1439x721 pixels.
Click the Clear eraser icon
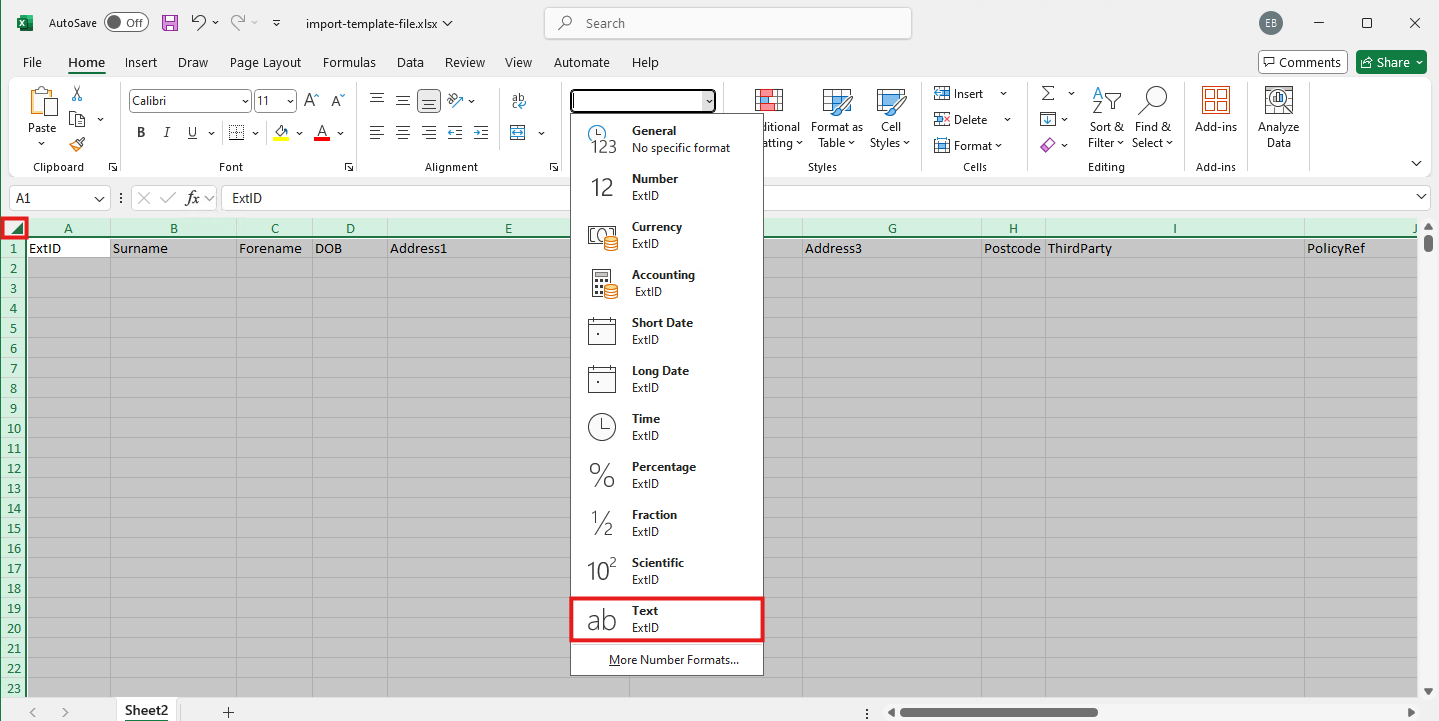coord(1048,145)
